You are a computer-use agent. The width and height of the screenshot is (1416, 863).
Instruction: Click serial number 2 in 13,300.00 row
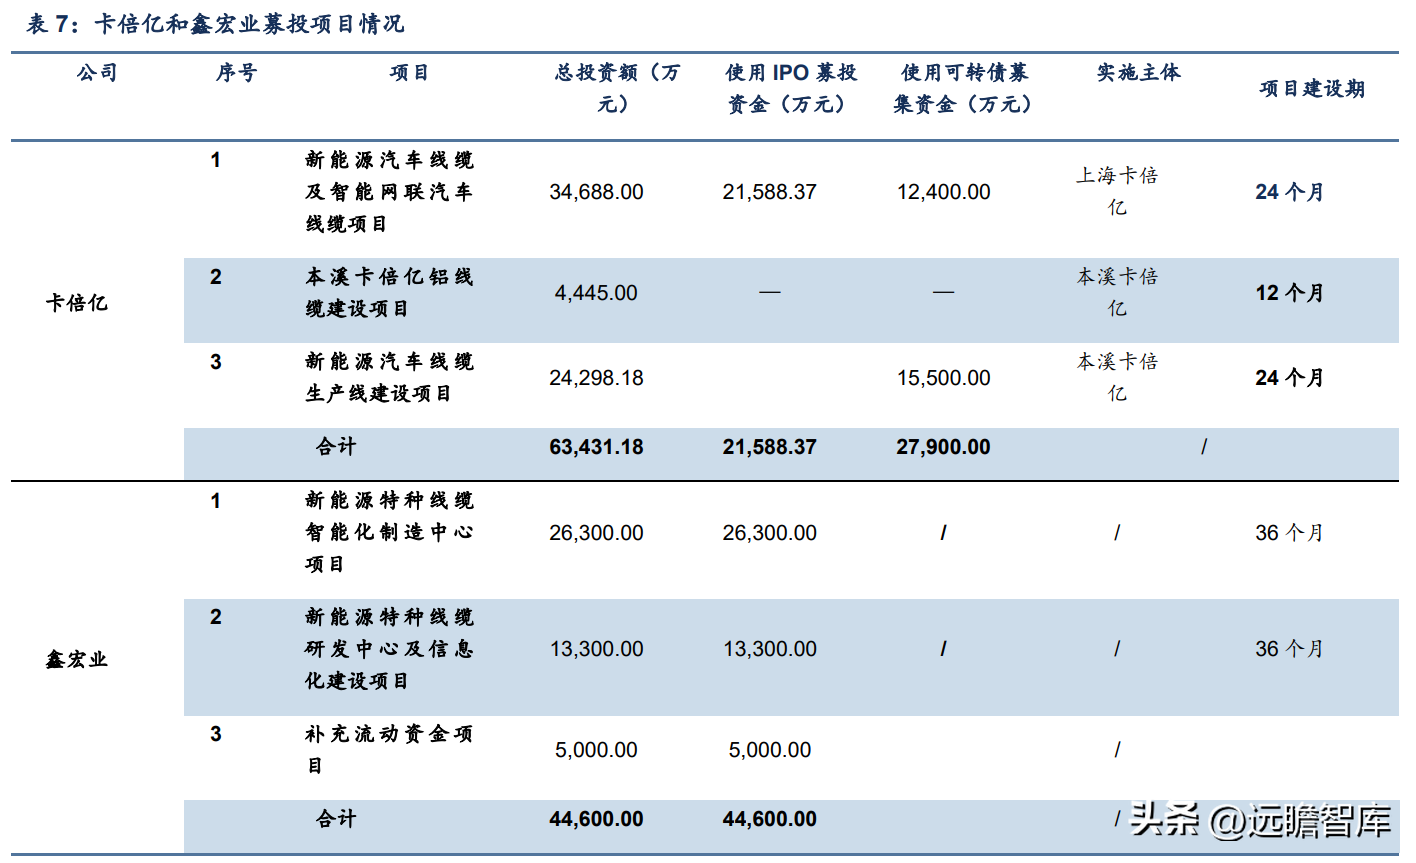point(215,617)
